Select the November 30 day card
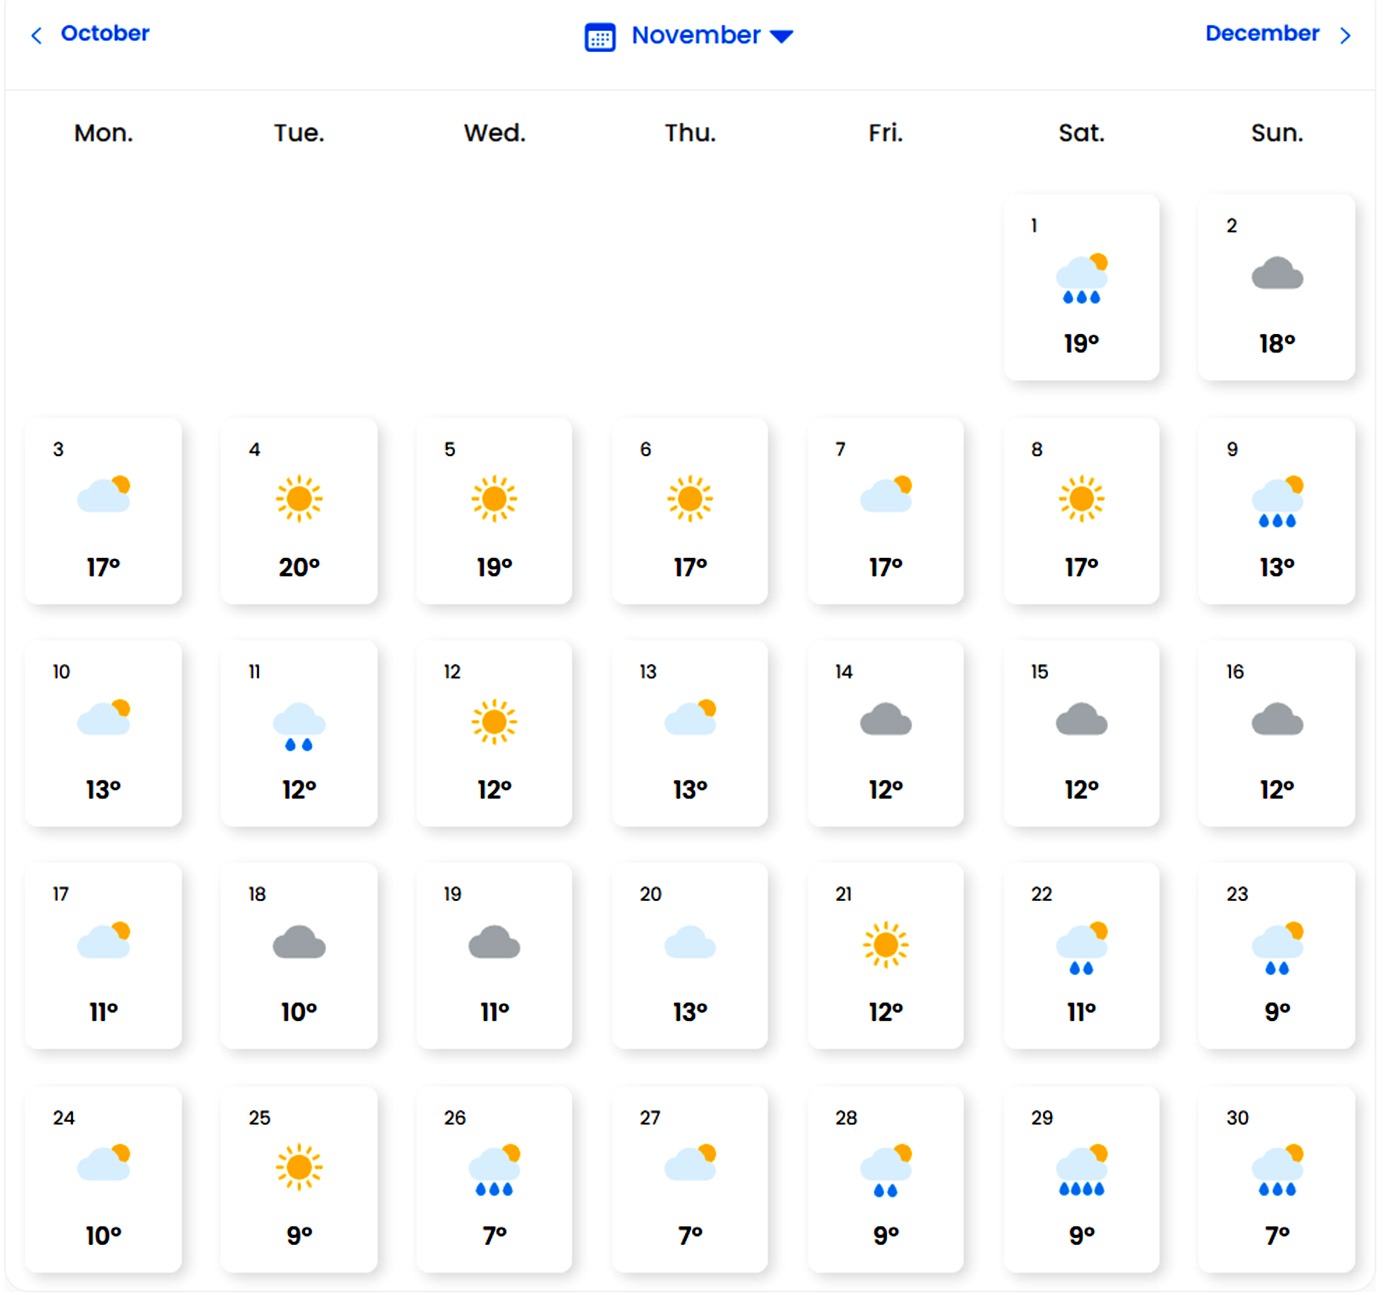1400x1295 pixels. pyautogui.click(x=1277, y=1179)
